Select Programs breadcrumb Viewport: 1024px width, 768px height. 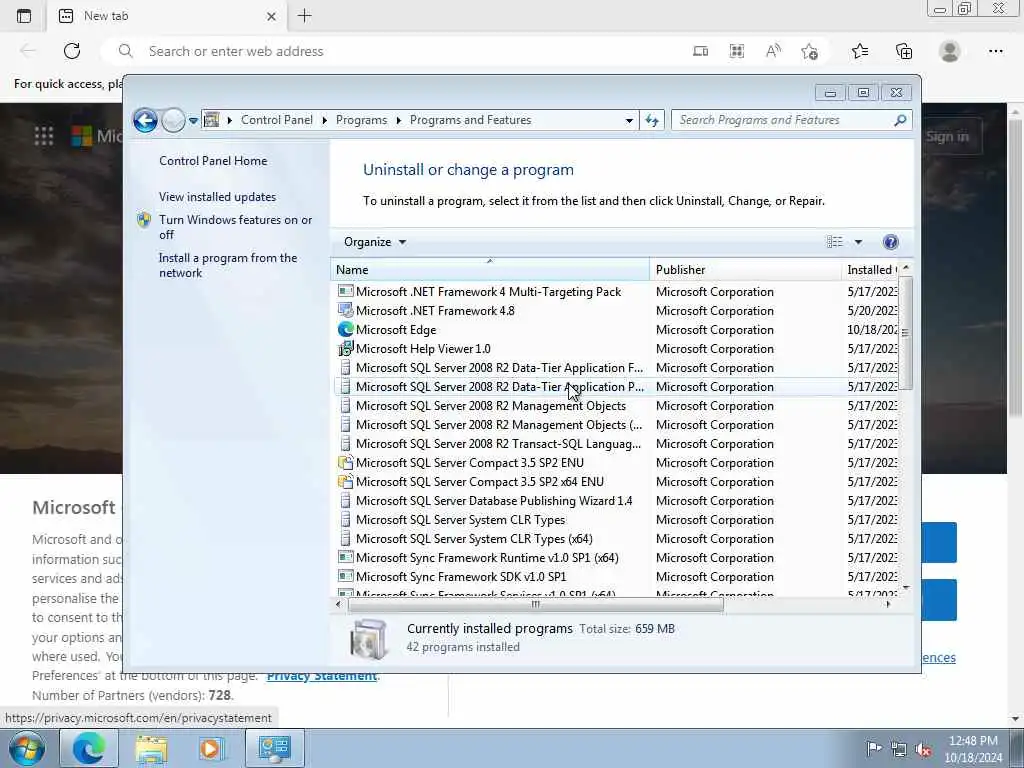pyautogui.click(x=361, y=120)
